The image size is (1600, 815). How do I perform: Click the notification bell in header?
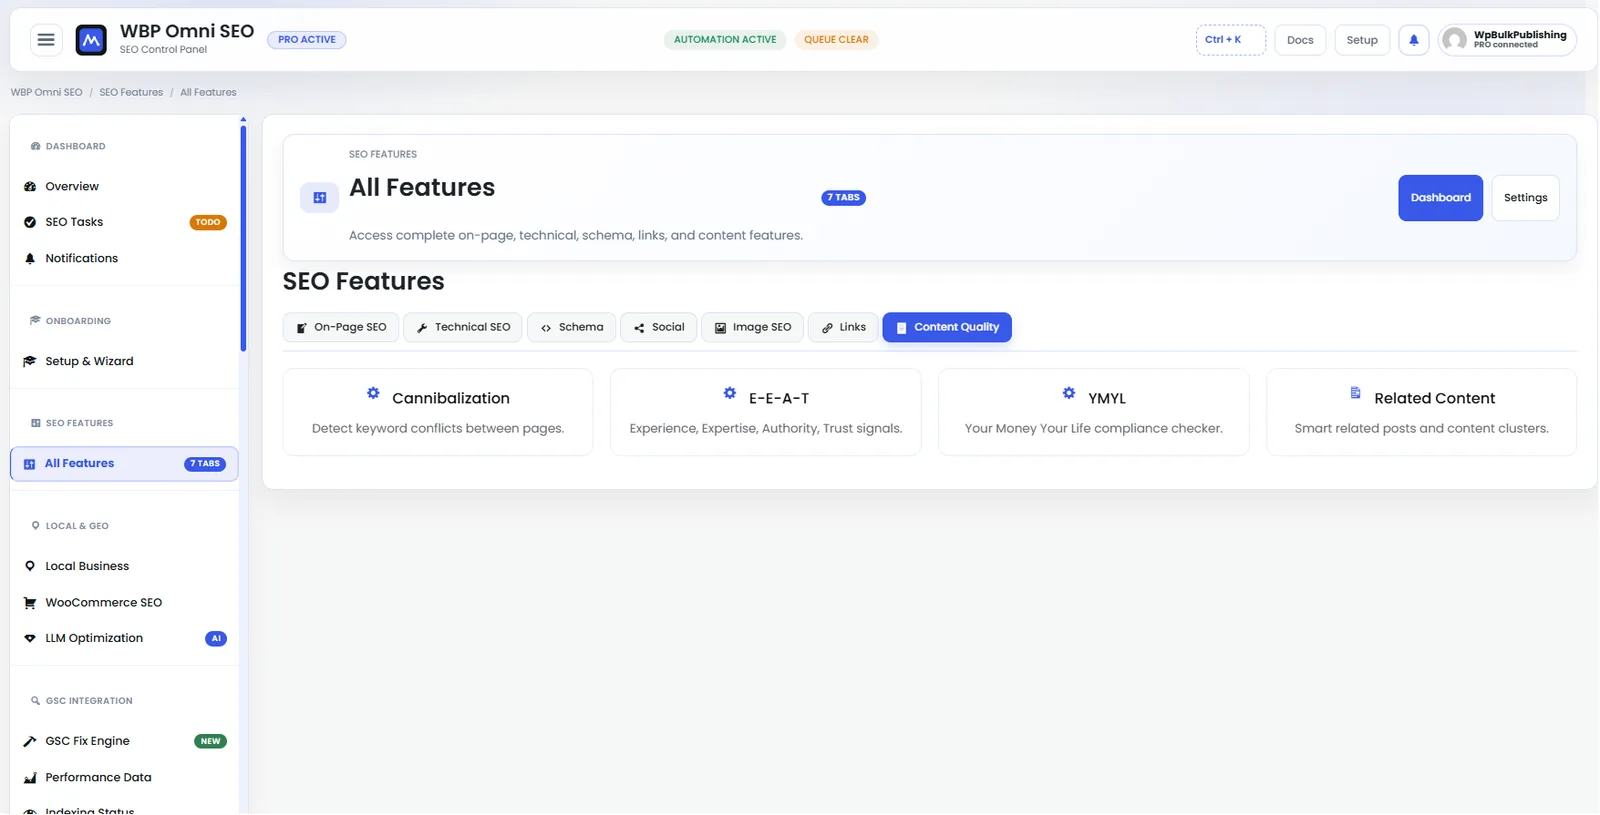pyautogui.click(x=1413, y=40)
